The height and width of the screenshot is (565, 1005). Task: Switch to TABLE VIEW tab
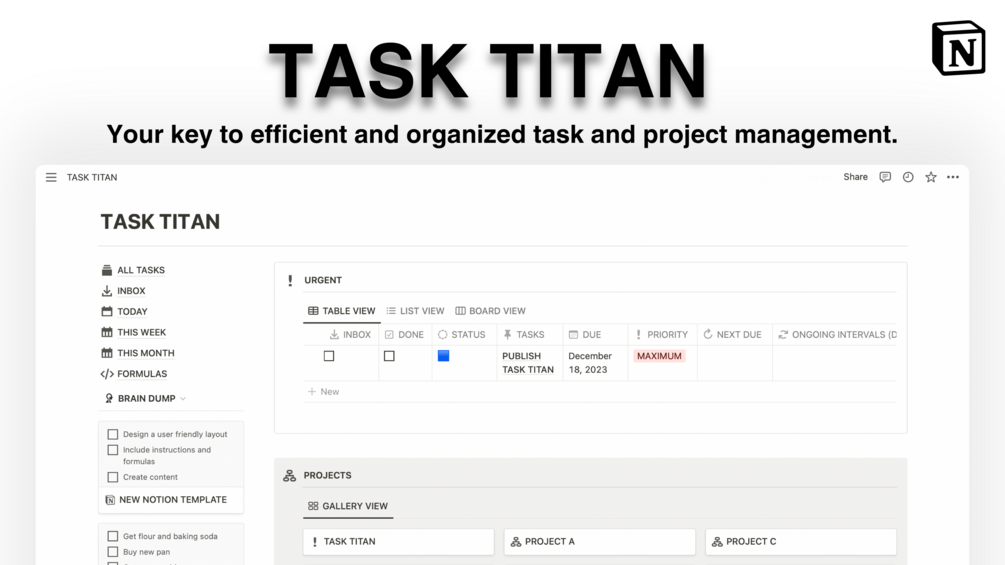[x=342, y=311]
